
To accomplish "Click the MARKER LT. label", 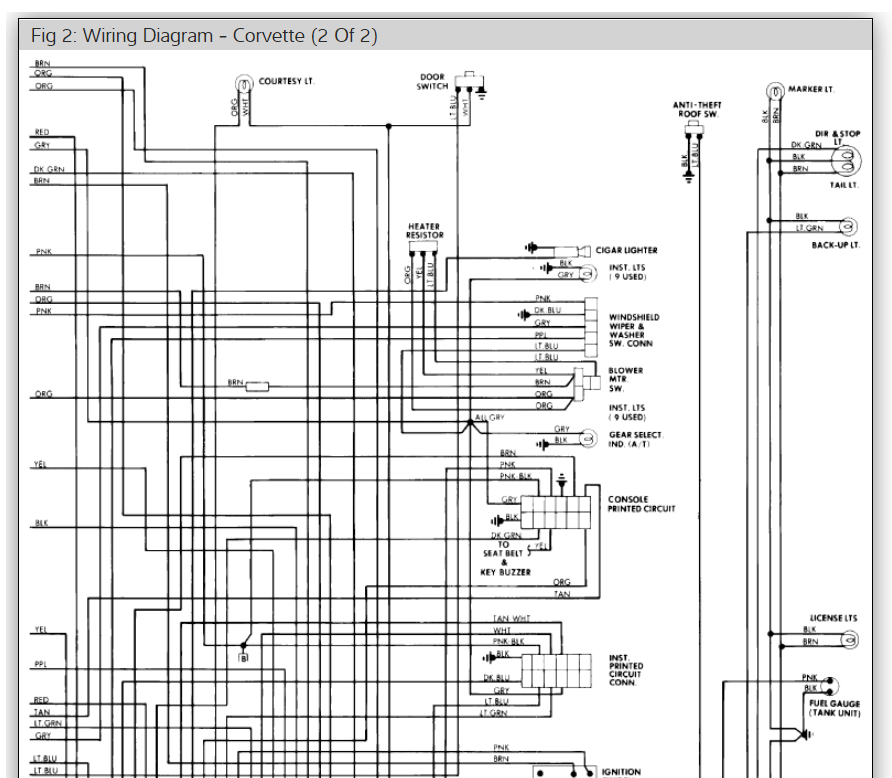I will tap(811, 89).
